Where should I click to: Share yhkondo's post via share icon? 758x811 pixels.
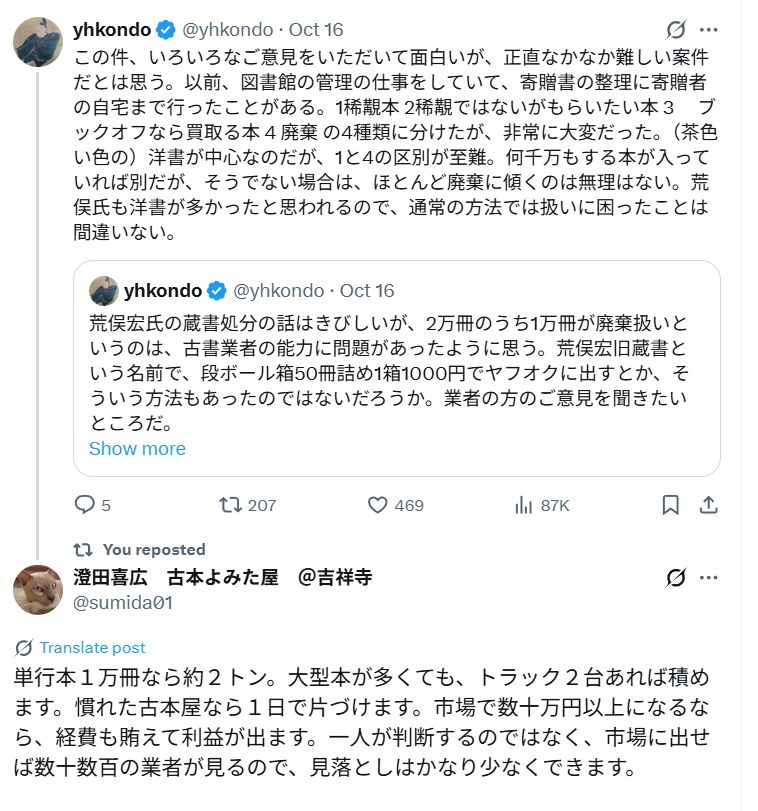tap(708, 505)
